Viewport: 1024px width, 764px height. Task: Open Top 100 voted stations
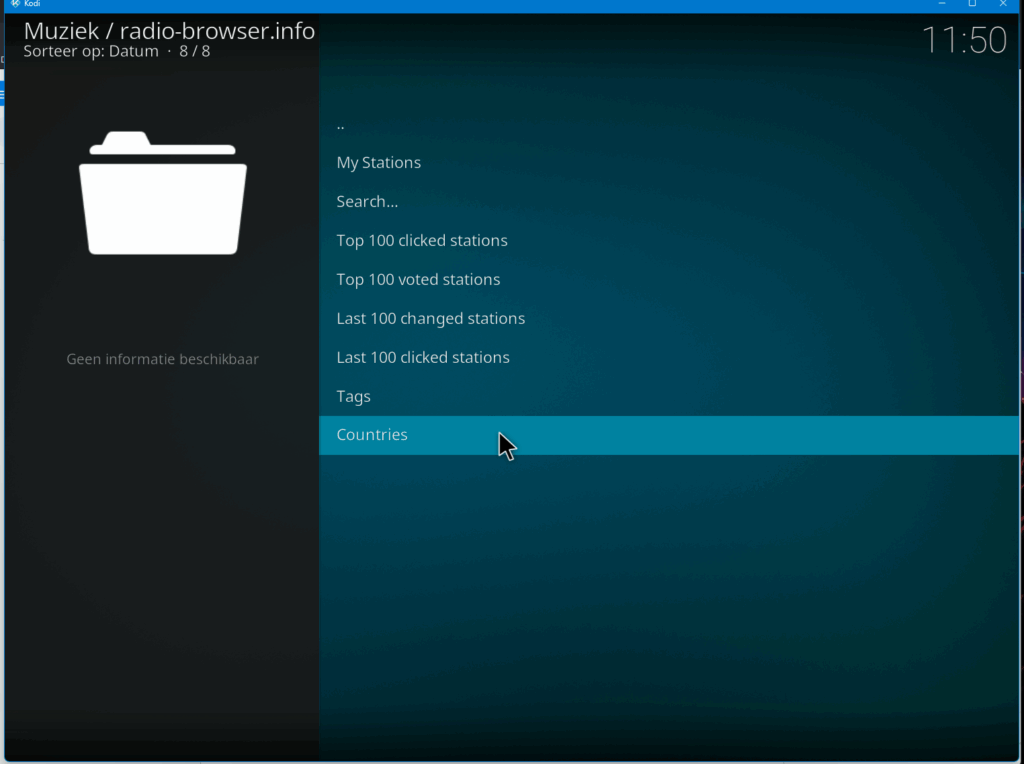[x=418, y=280]
